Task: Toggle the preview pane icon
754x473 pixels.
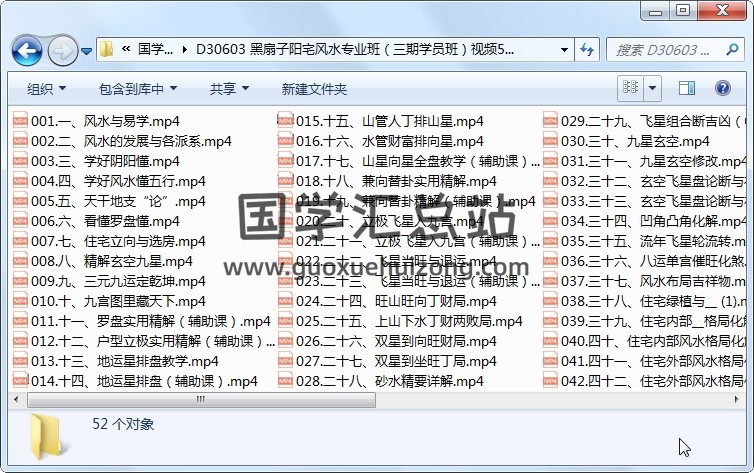Action: [687, 87]
